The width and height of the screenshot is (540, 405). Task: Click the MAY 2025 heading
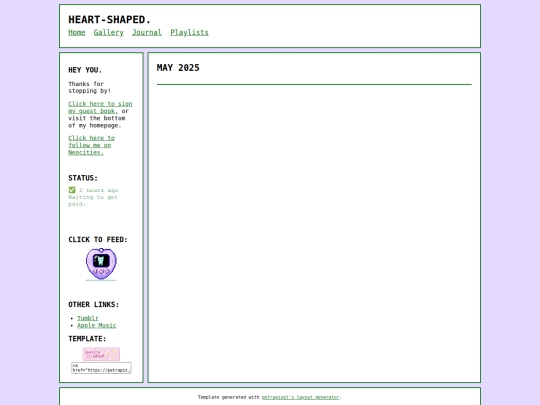(178, 68)
